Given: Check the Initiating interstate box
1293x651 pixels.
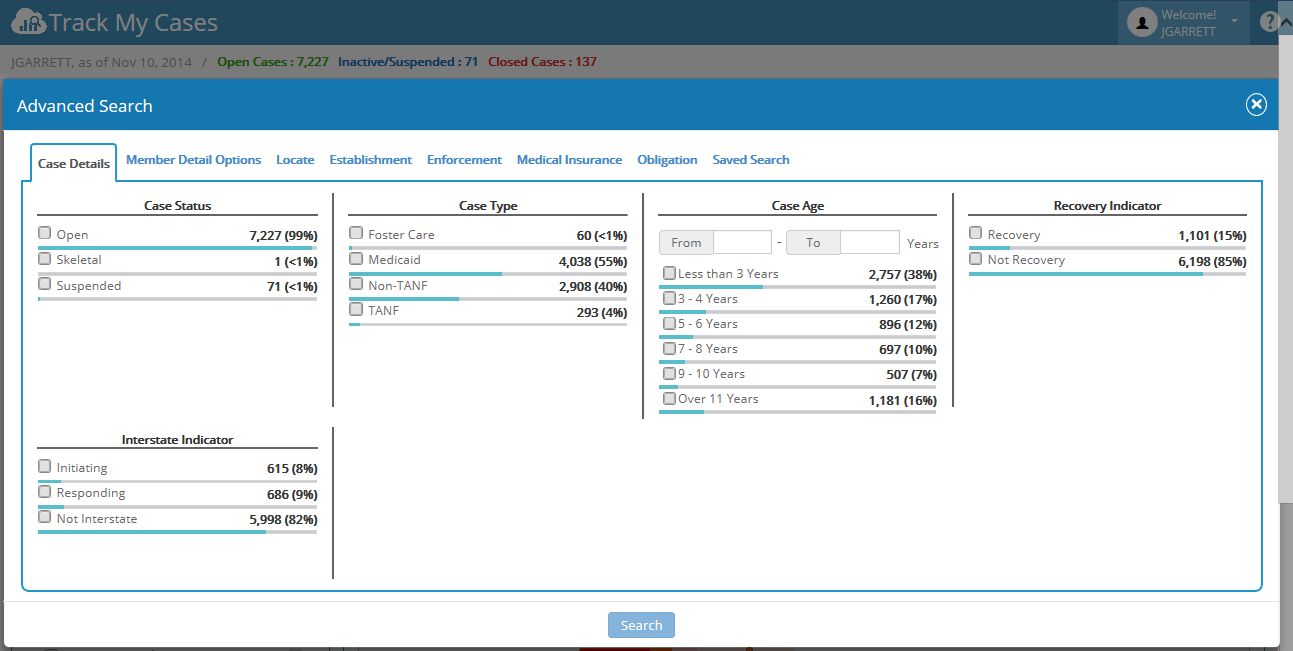Looking at the screenshot, I should pos(44,466).
